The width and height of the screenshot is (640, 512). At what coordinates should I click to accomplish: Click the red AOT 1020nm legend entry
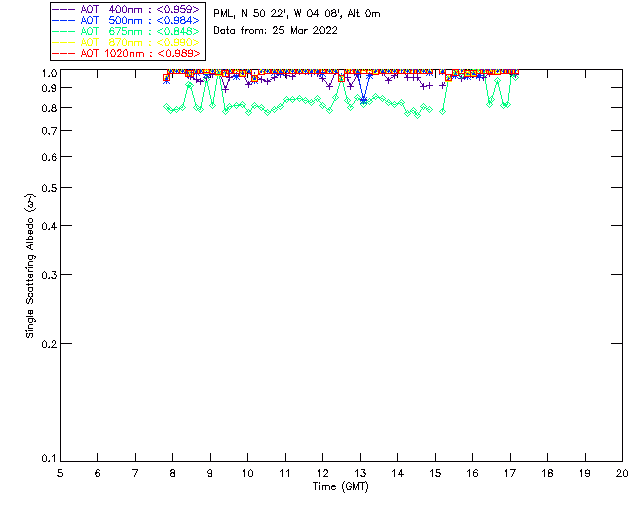(126, 53)
